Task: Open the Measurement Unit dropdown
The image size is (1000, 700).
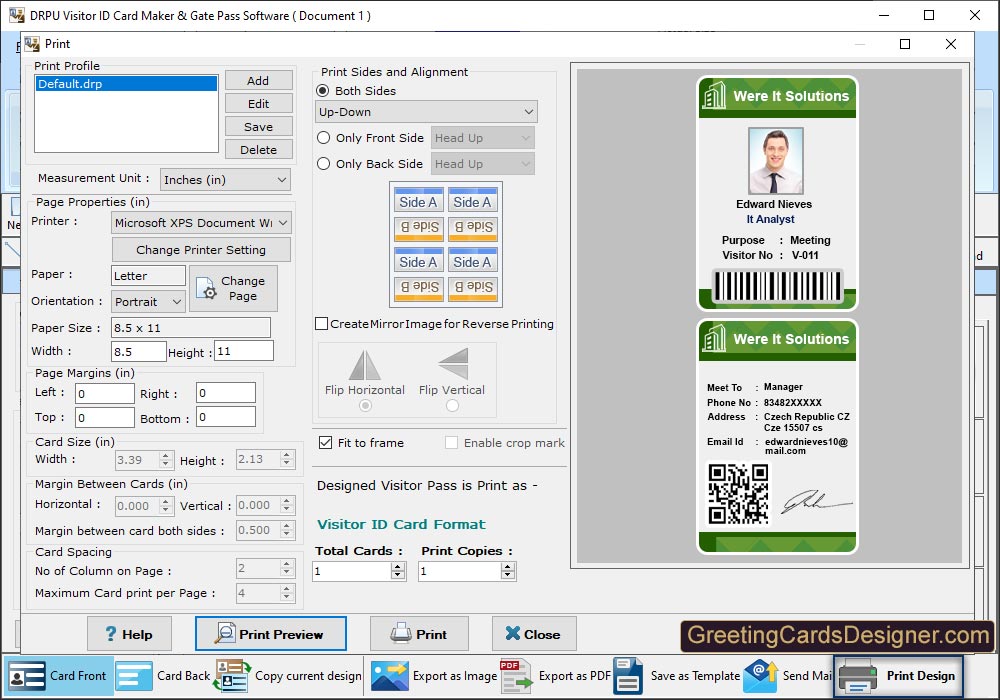Action: [225, 180]
